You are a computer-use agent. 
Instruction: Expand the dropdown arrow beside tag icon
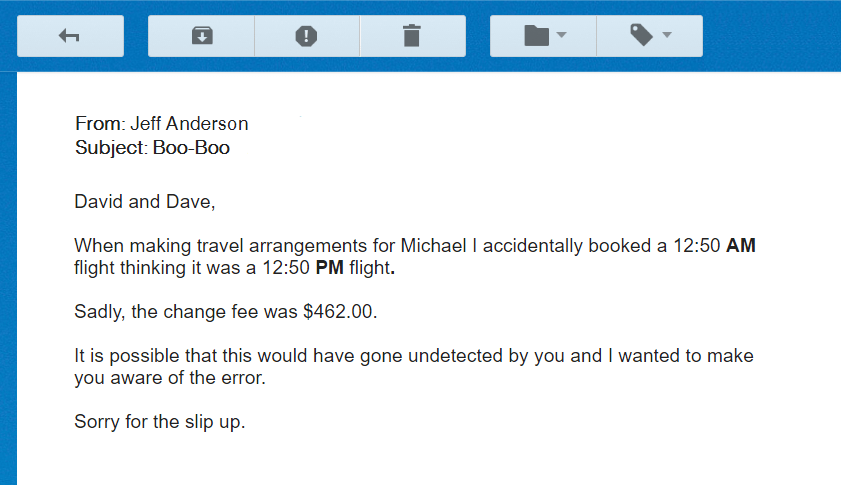(667, 36)
